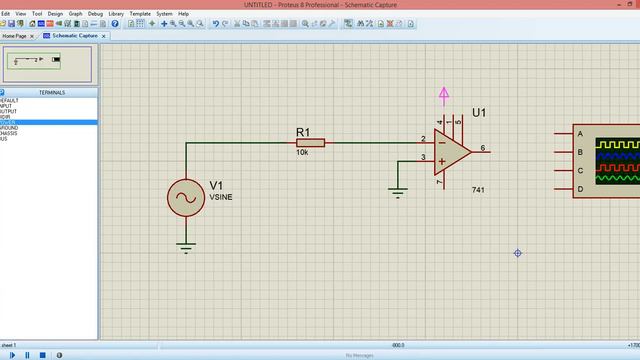Copy selection to clipboard icon
The image size is (640, 360).
[x=246, y=24]
